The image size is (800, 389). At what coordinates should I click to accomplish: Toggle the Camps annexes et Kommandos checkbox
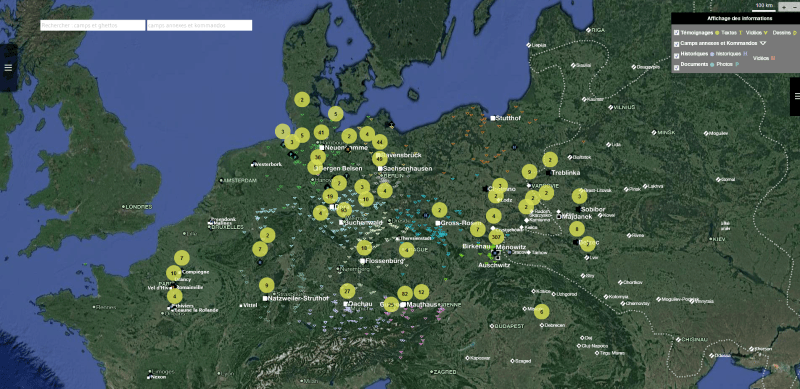coord(676,43)
